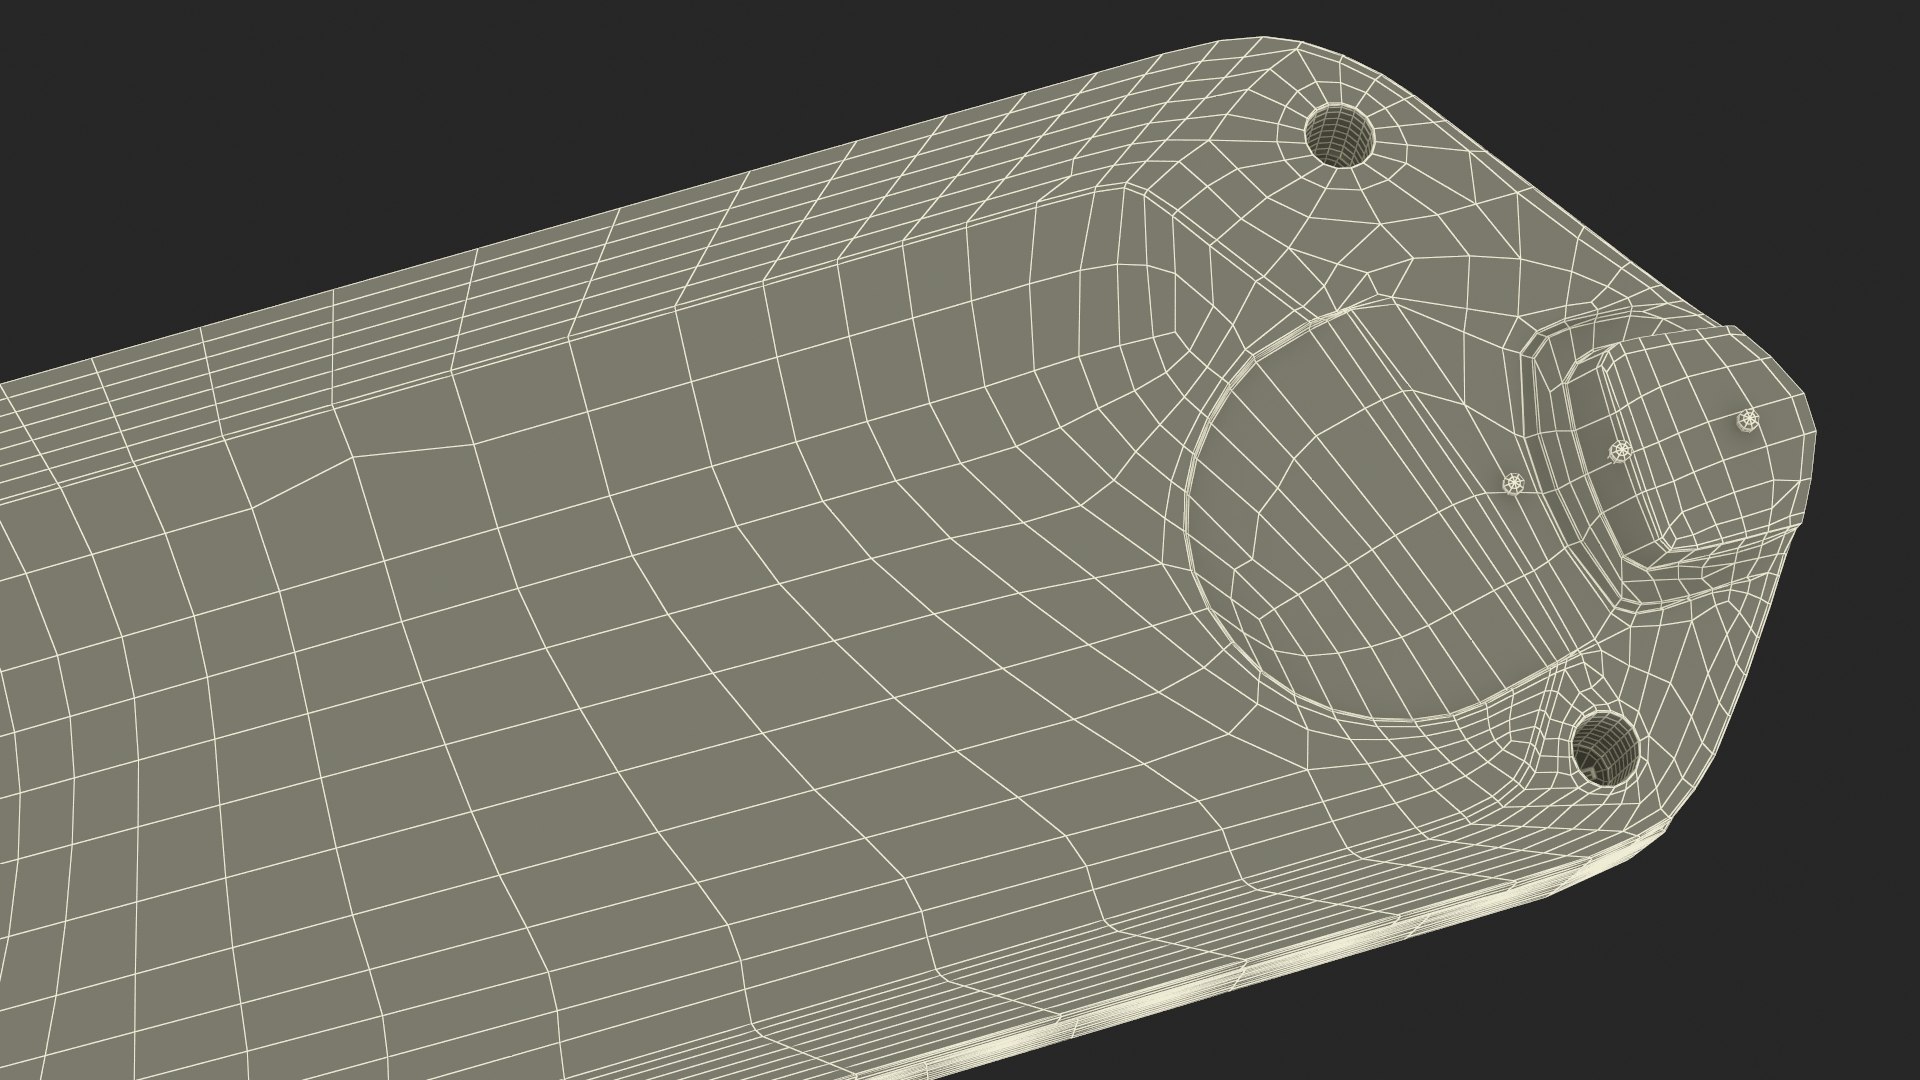This screenshot has height=1080, width=1920.
Task: Click center of large circular recess
Action: 1380,510
